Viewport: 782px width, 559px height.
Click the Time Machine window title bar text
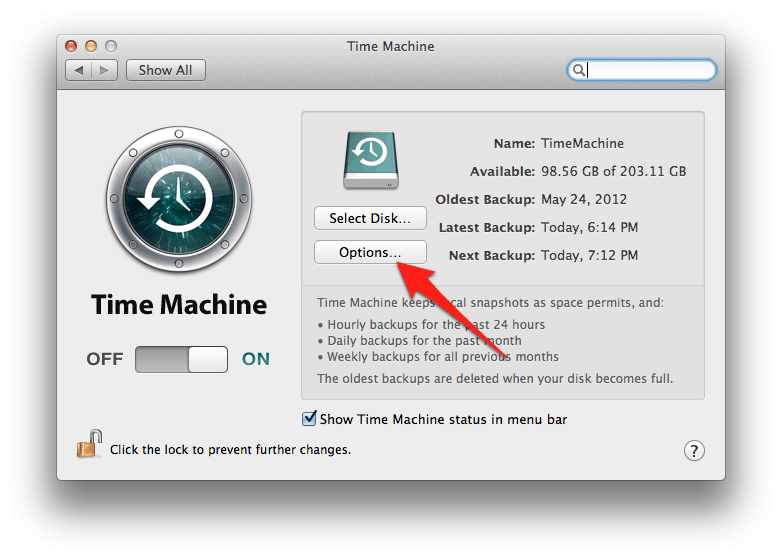tap(390, 46)
